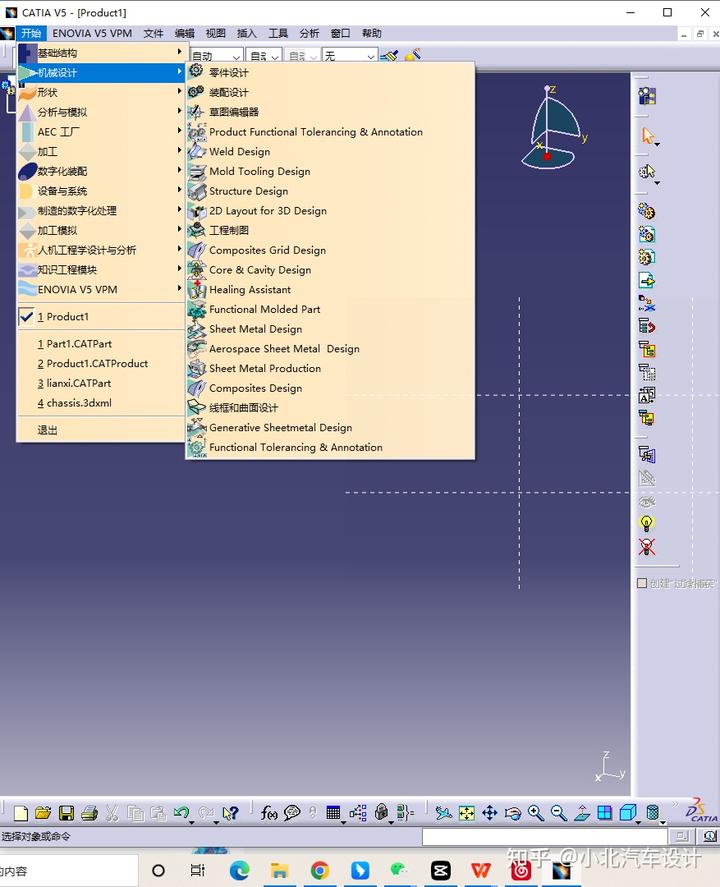Tick the 创建过滤捕获 checkbox
This screenshot has height=887, width=720.
tap(642, 583)
